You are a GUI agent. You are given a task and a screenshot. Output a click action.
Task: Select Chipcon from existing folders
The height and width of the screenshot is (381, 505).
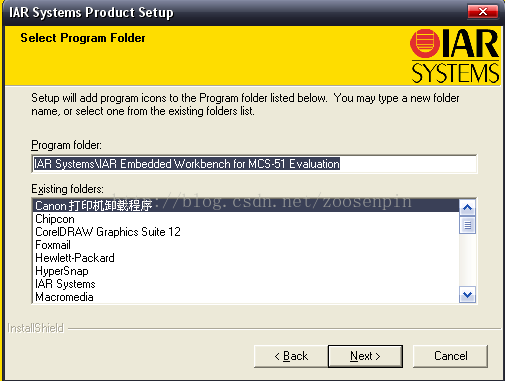click(x=246, y=219)
